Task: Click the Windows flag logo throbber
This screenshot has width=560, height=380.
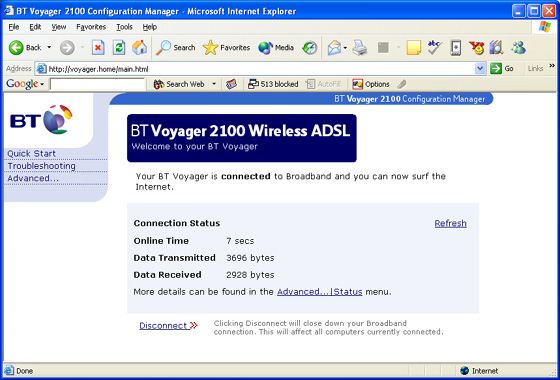Action: coord(545,26)
